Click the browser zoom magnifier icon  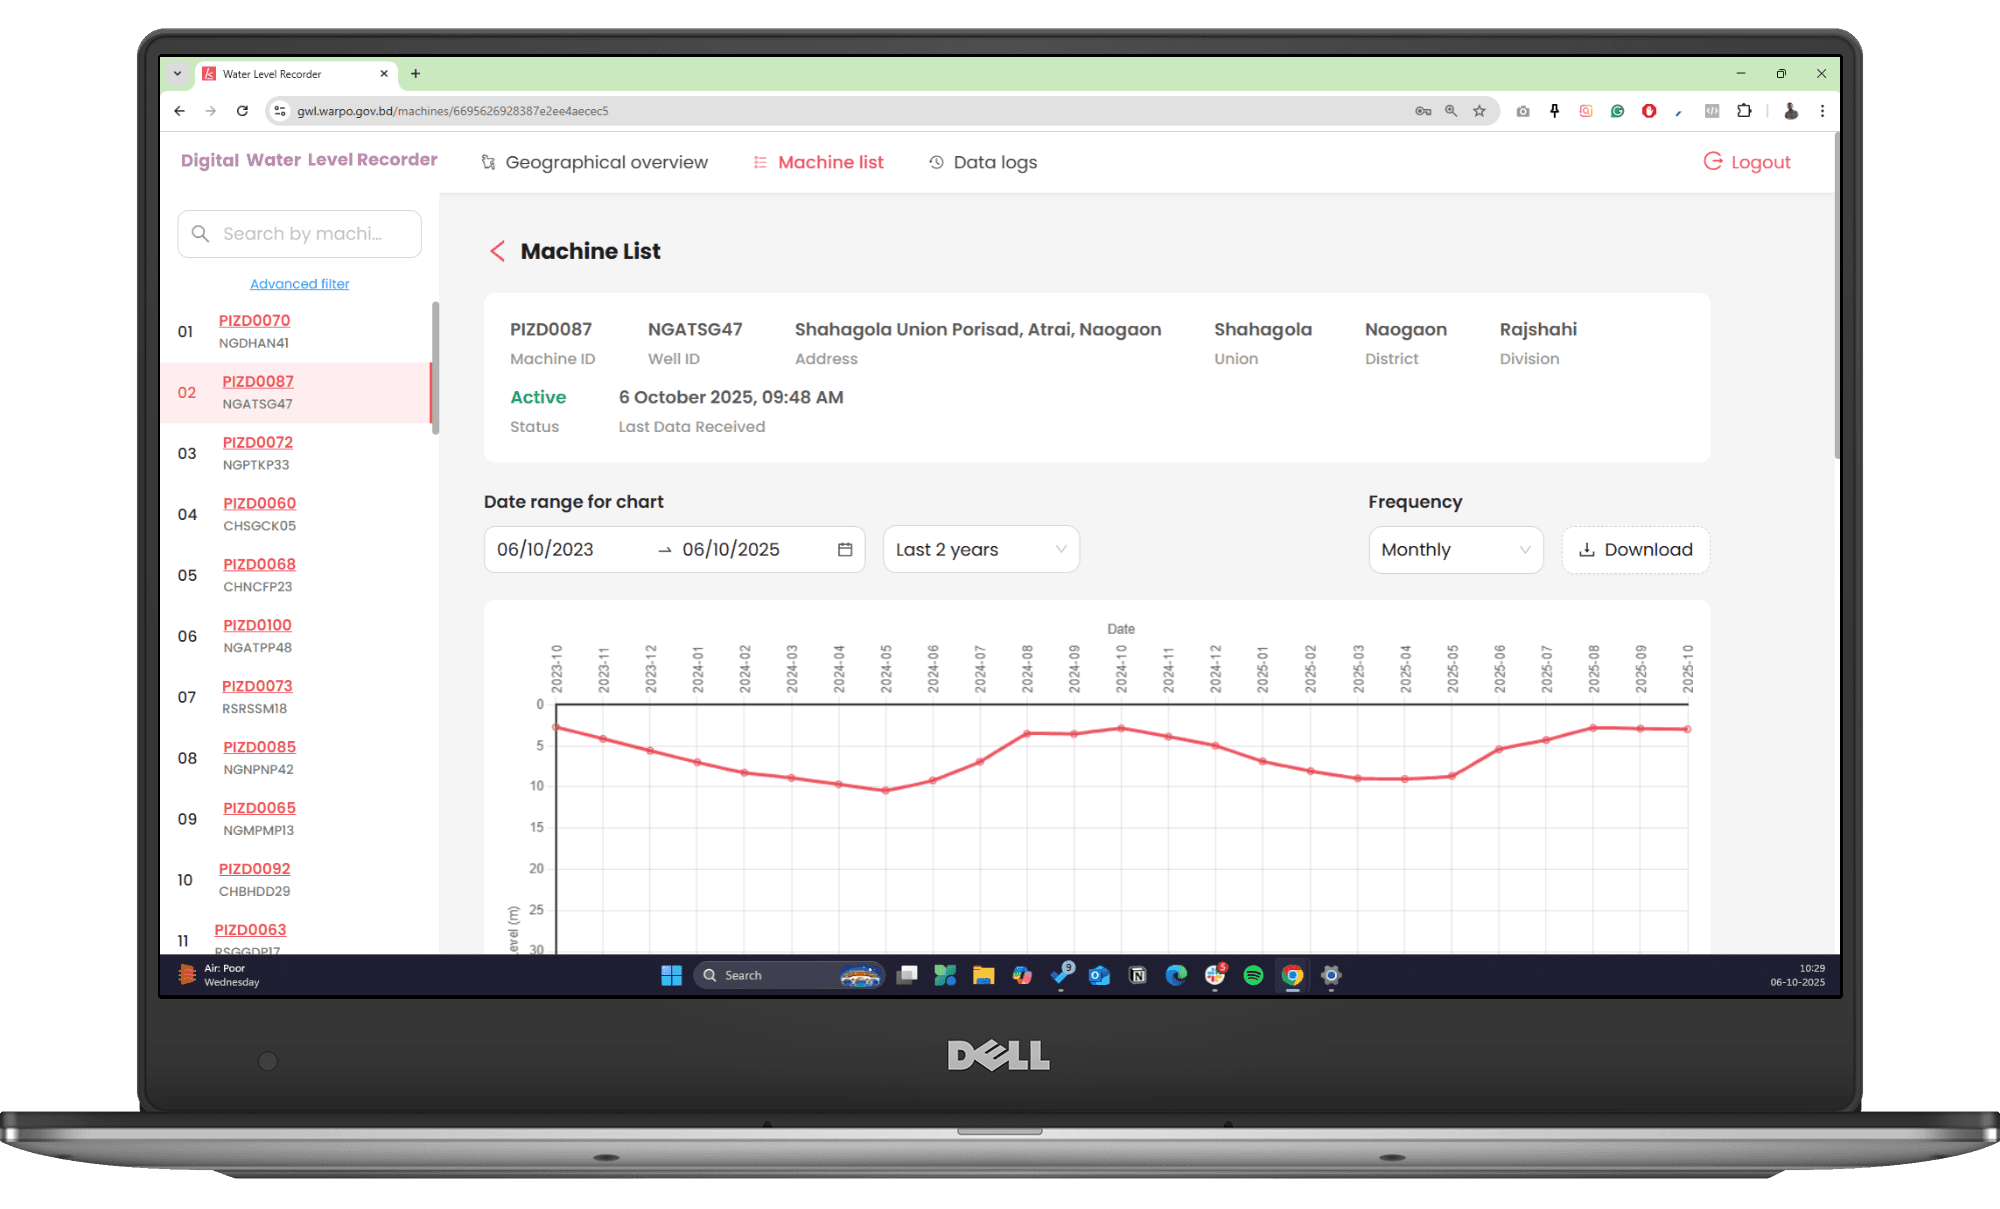point(1451,111)
